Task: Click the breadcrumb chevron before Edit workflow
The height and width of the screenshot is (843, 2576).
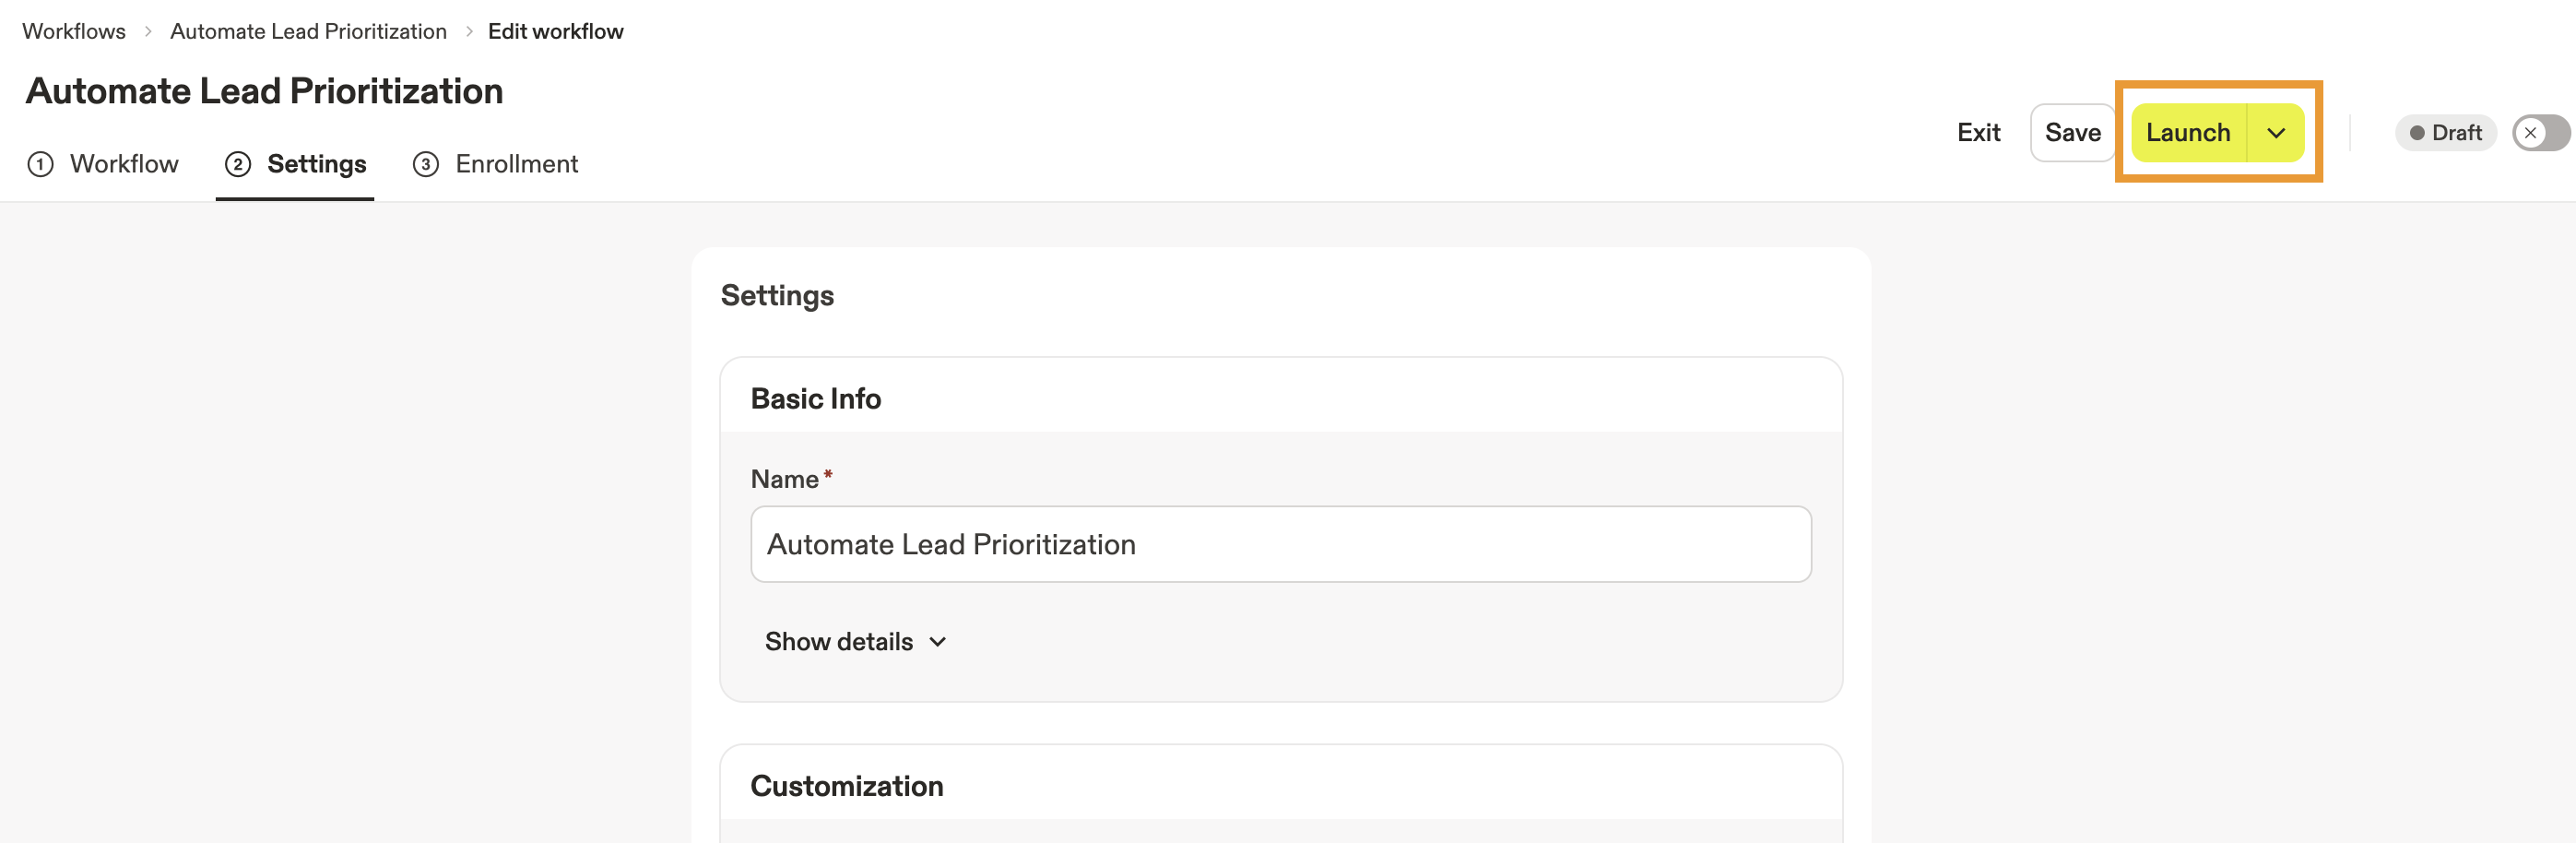Action: click(468, 32)
